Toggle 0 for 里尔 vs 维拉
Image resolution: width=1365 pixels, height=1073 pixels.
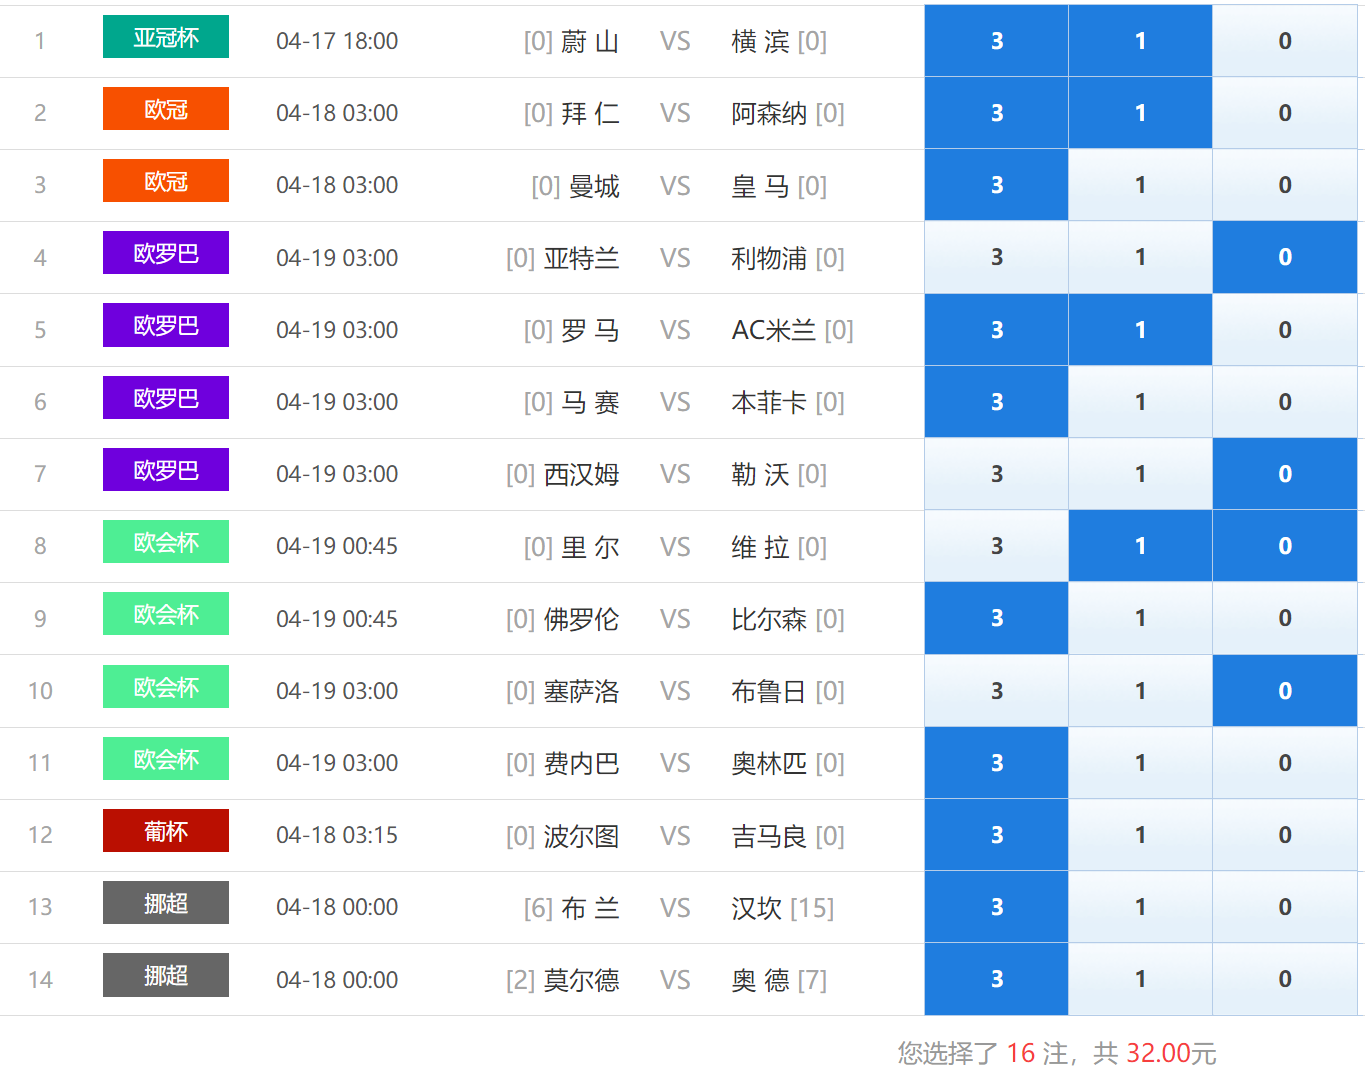click(x=1285, y=546)
